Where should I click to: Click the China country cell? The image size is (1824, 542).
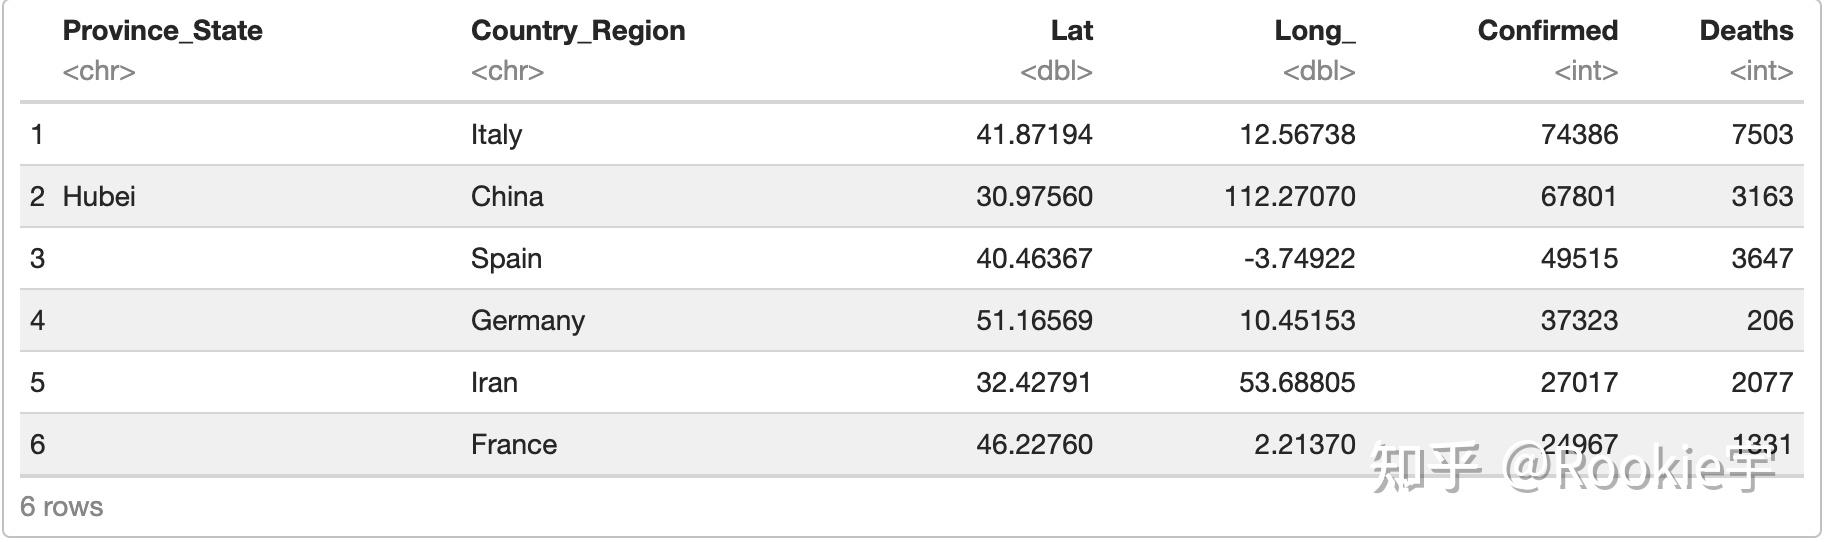(x=507, y=197)
